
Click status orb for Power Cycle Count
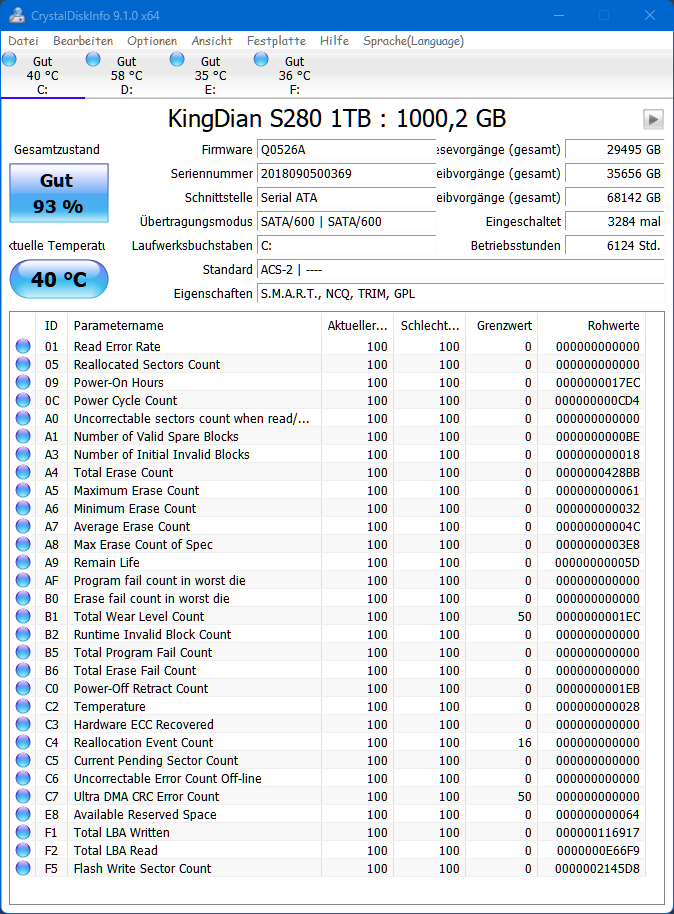pyautogui.click(x=23, y=400)
